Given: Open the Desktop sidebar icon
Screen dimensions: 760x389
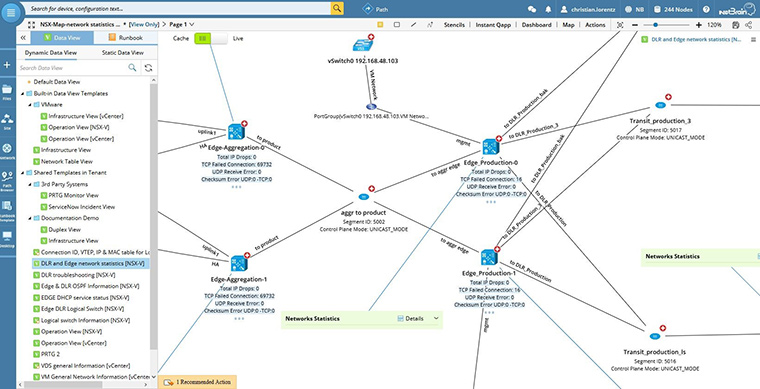Looking at the screenshot, I should pos(7,239).
